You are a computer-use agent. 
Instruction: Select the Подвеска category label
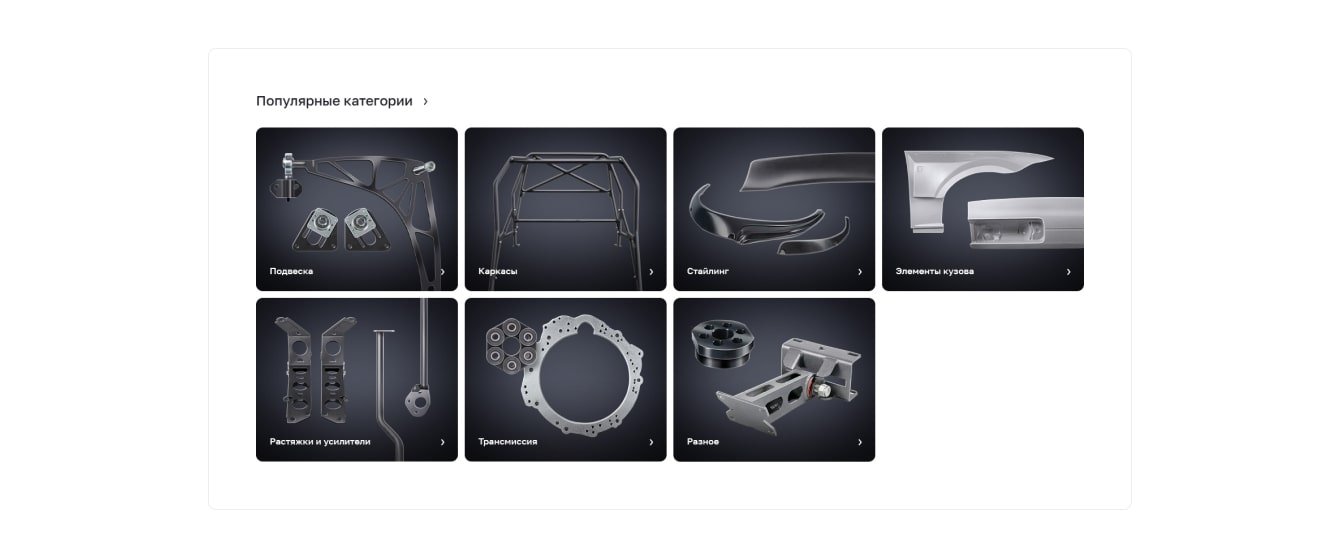[291, 271]
